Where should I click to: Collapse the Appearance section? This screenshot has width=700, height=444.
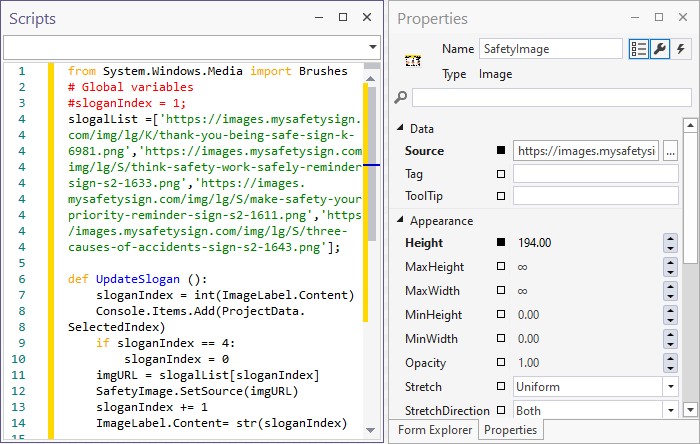coord(401,221)
